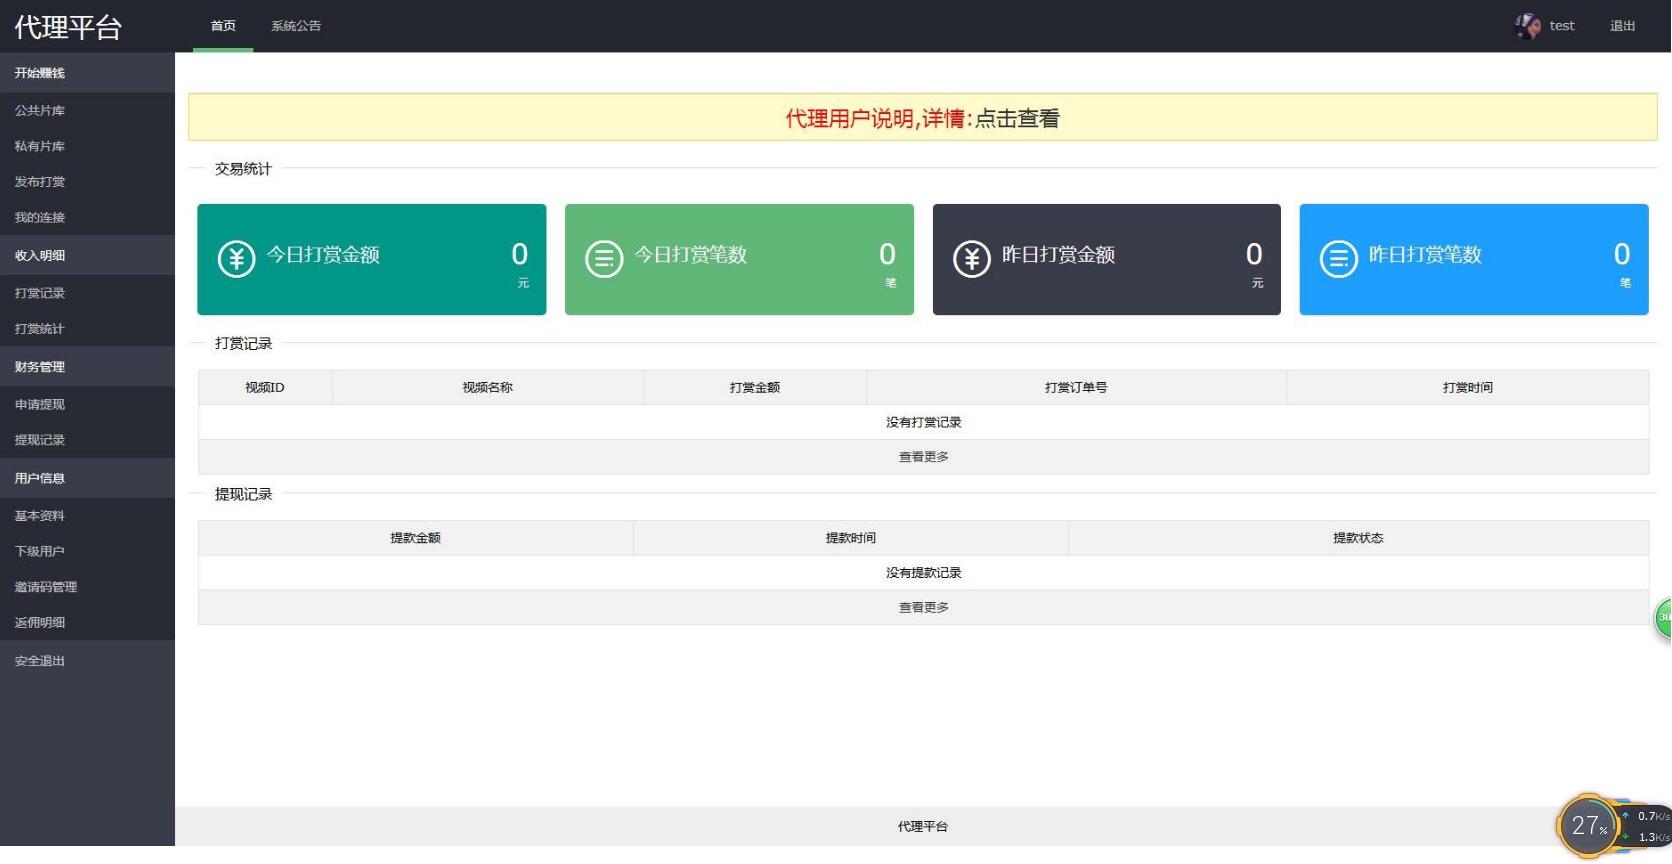Click the 昨日打赏笔数 card label
The image size is (1672, 864).
1425,255
